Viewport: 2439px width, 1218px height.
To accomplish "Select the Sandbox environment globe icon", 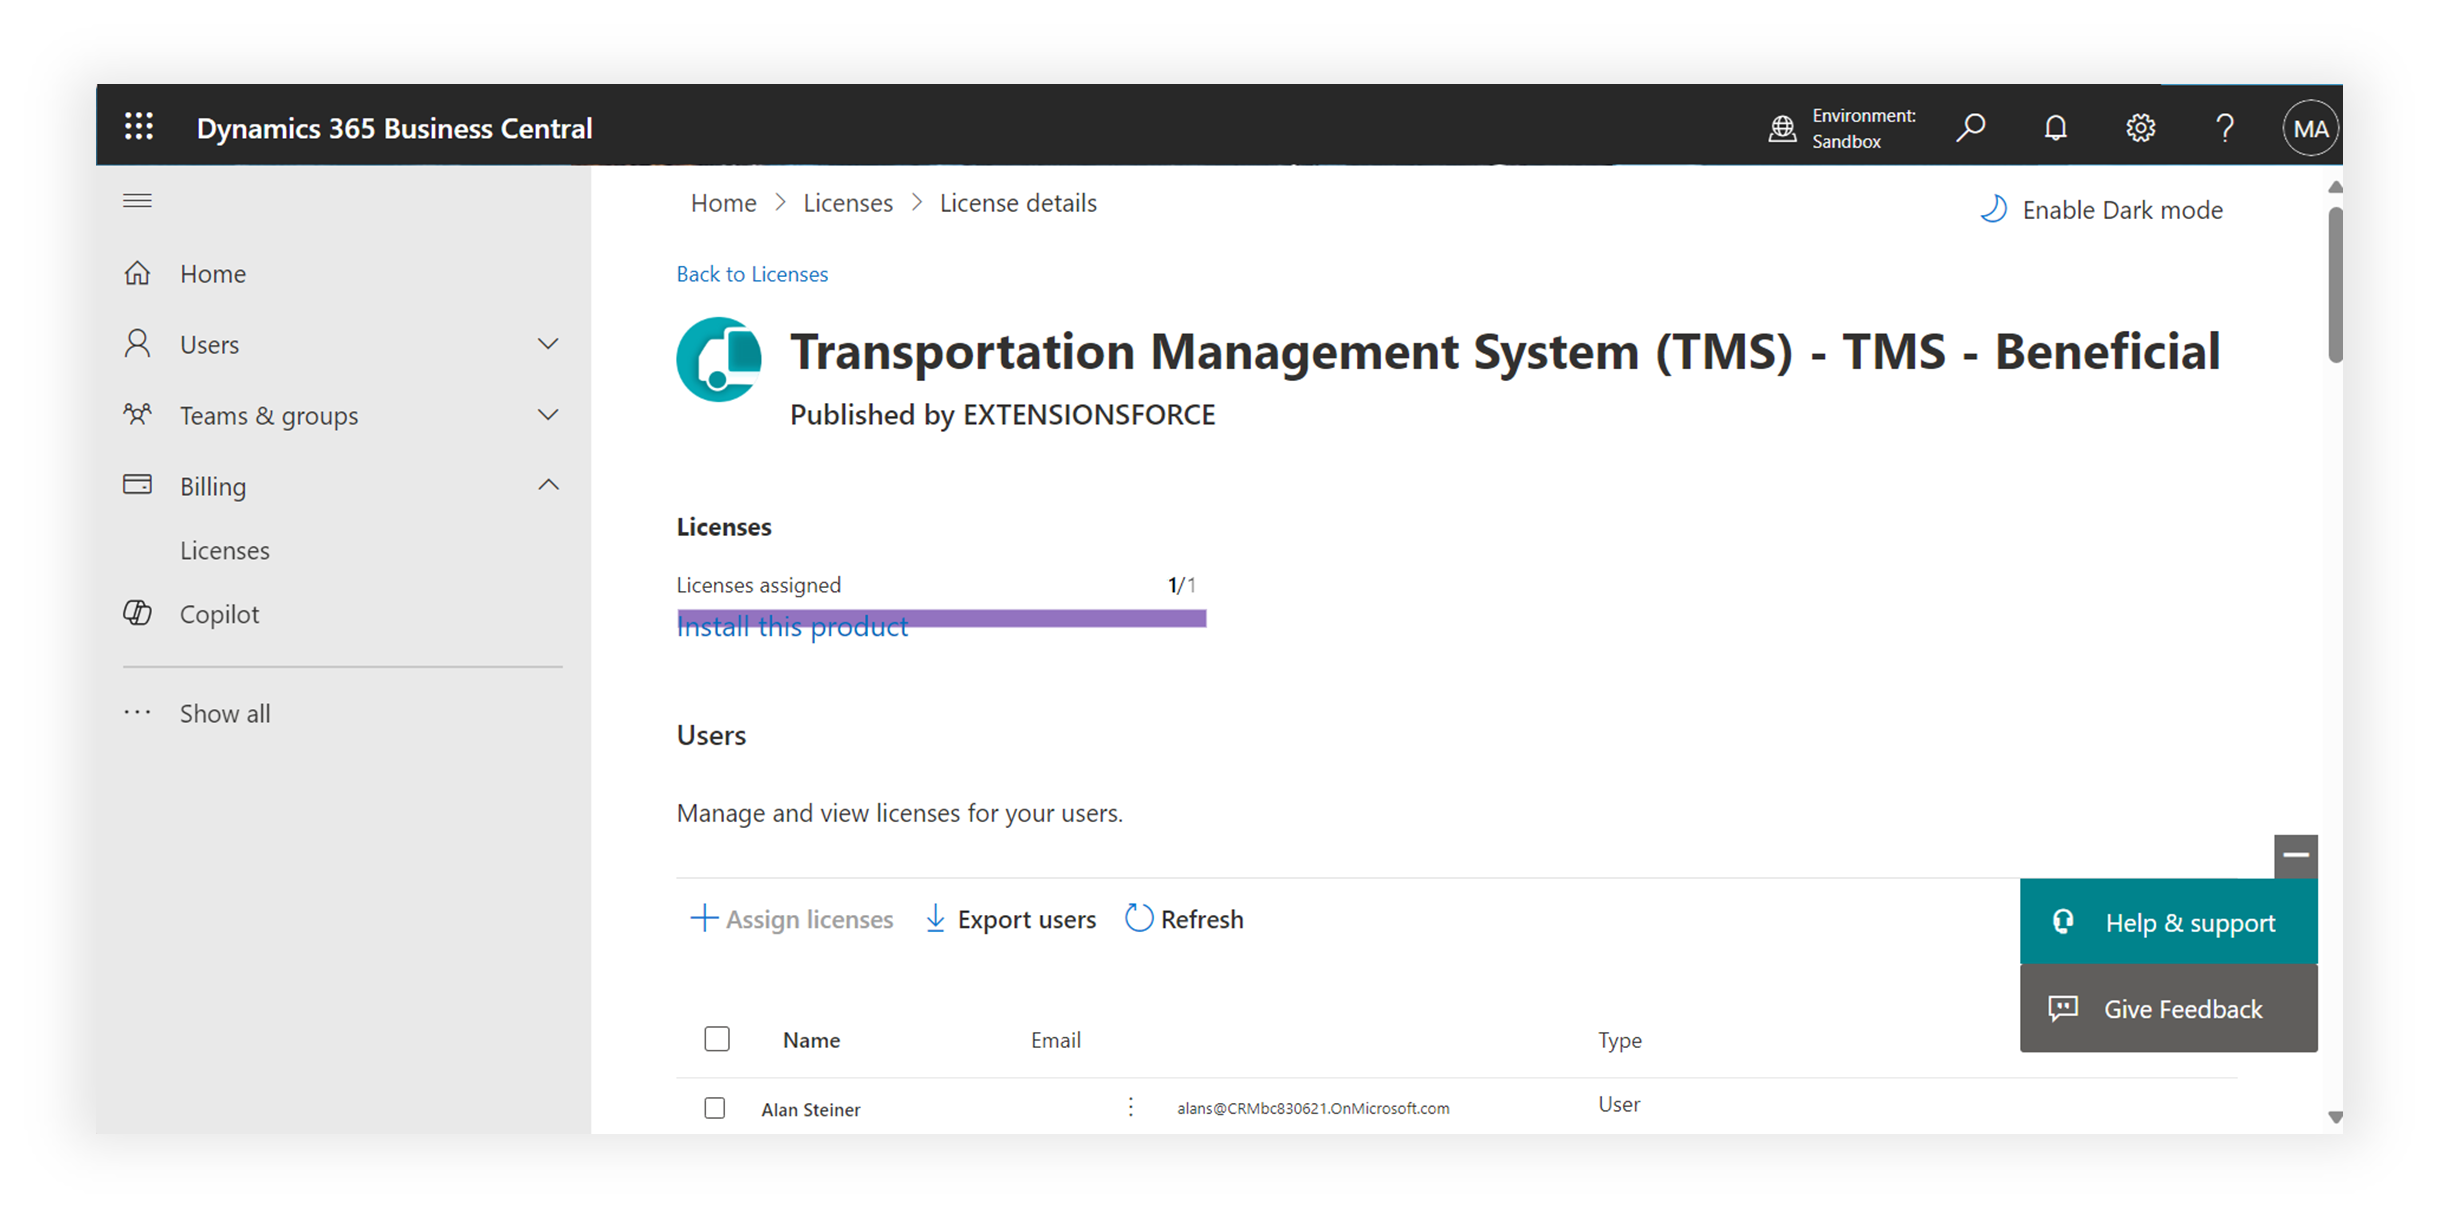I will coord(1784,127).
